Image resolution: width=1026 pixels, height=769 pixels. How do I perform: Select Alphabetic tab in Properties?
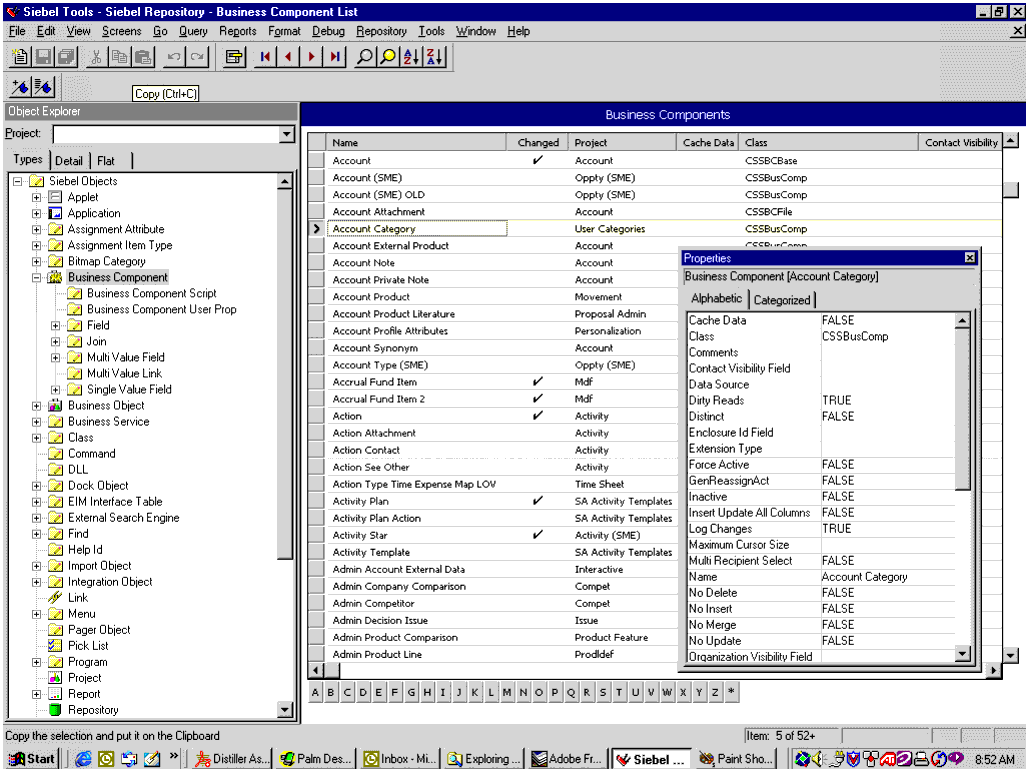click(x=716, y=298)
